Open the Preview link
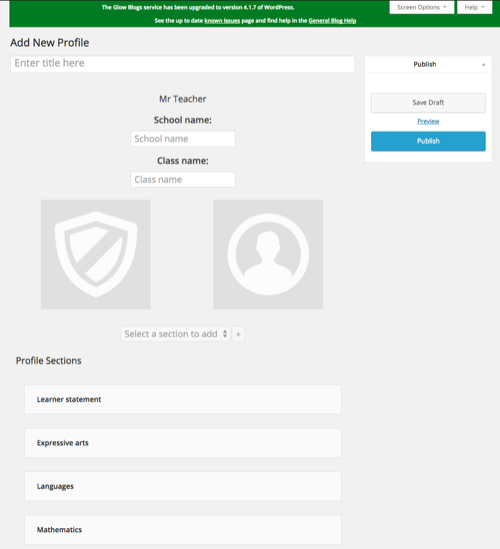Viewport: 500px width, 549px height. [428, 121]
